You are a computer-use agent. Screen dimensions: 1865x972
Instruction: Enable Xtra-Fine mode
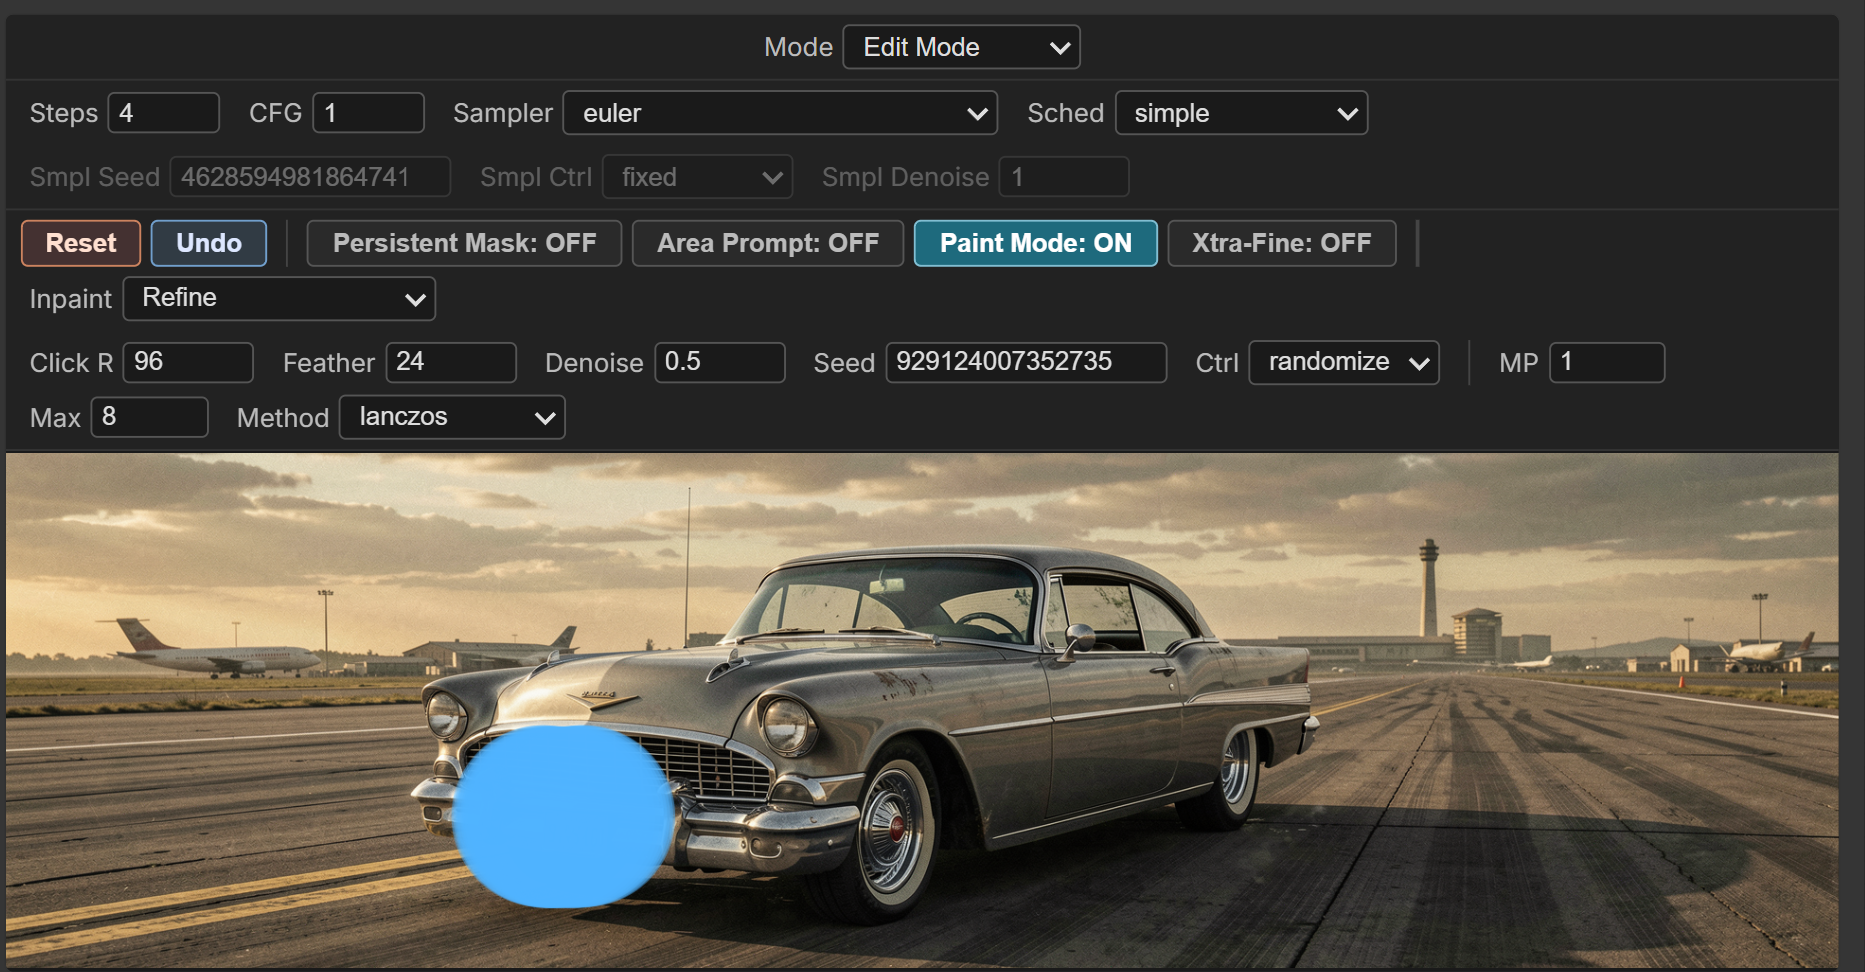click(1282, 243)
